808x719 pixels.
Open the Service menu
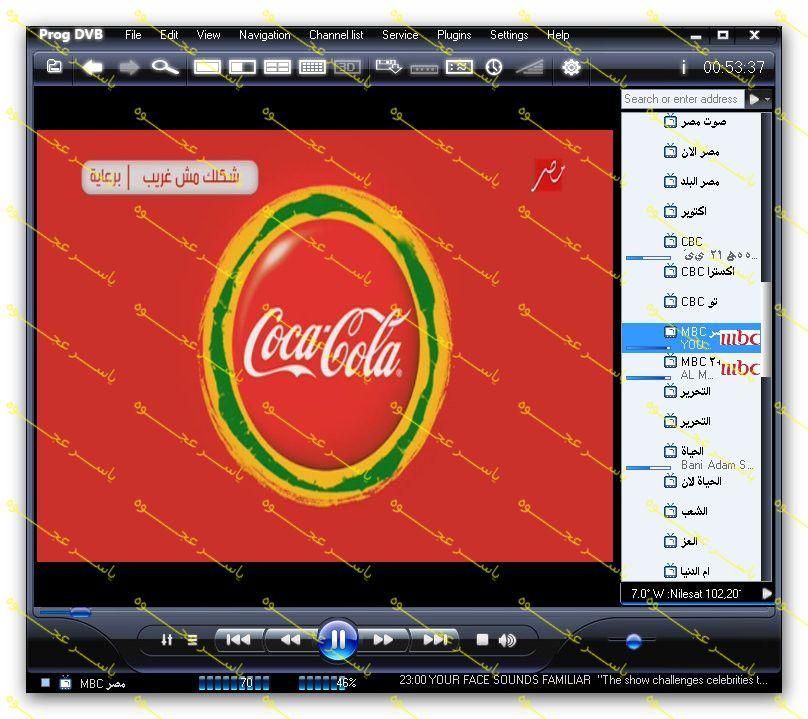(x=400, y=35)
